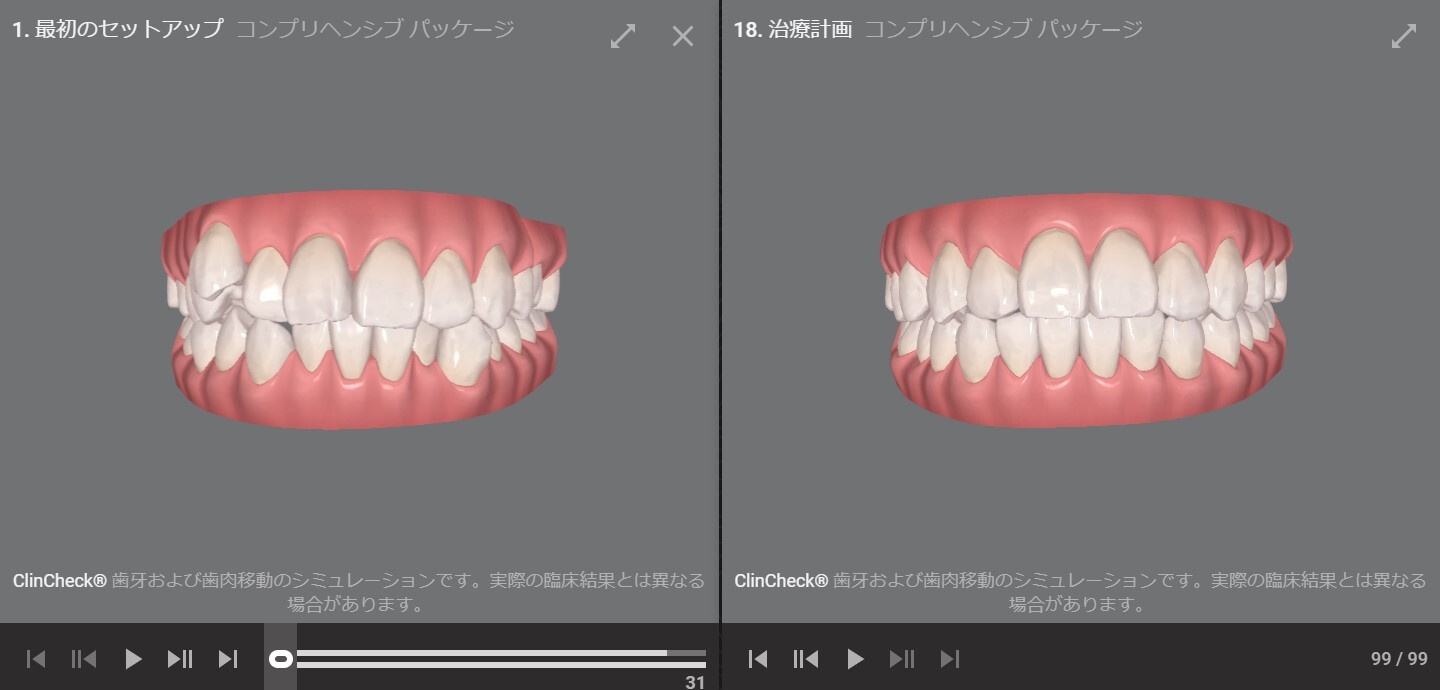This screenshot has height=690, width=1440.
Task: Play the right treatment plan animation
Action: [x=855, y=658]
